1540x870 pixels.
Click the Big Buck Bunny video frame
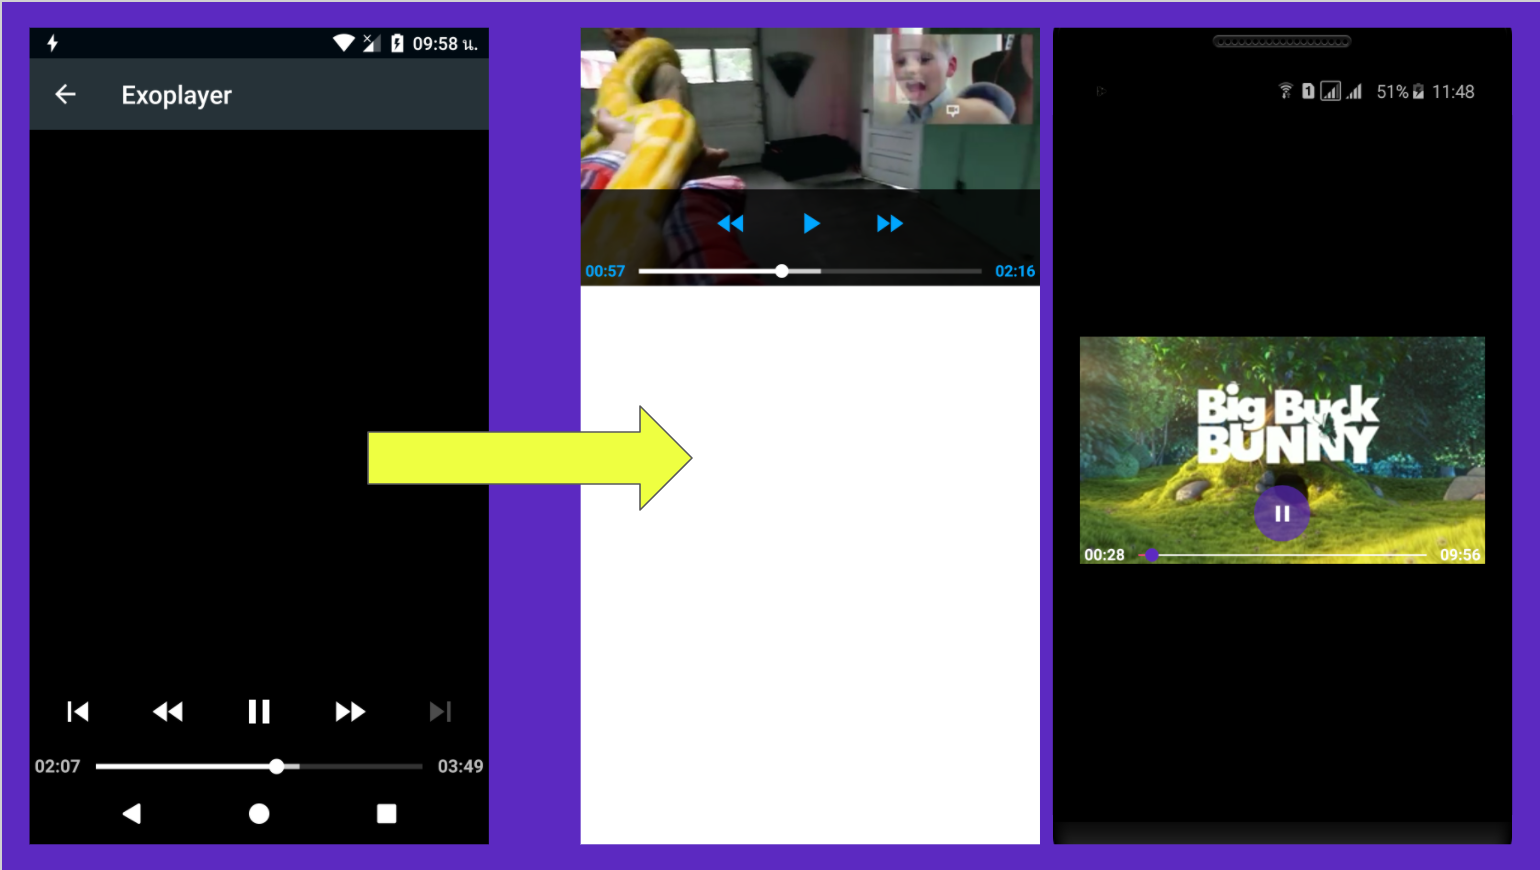point(1282,450)
